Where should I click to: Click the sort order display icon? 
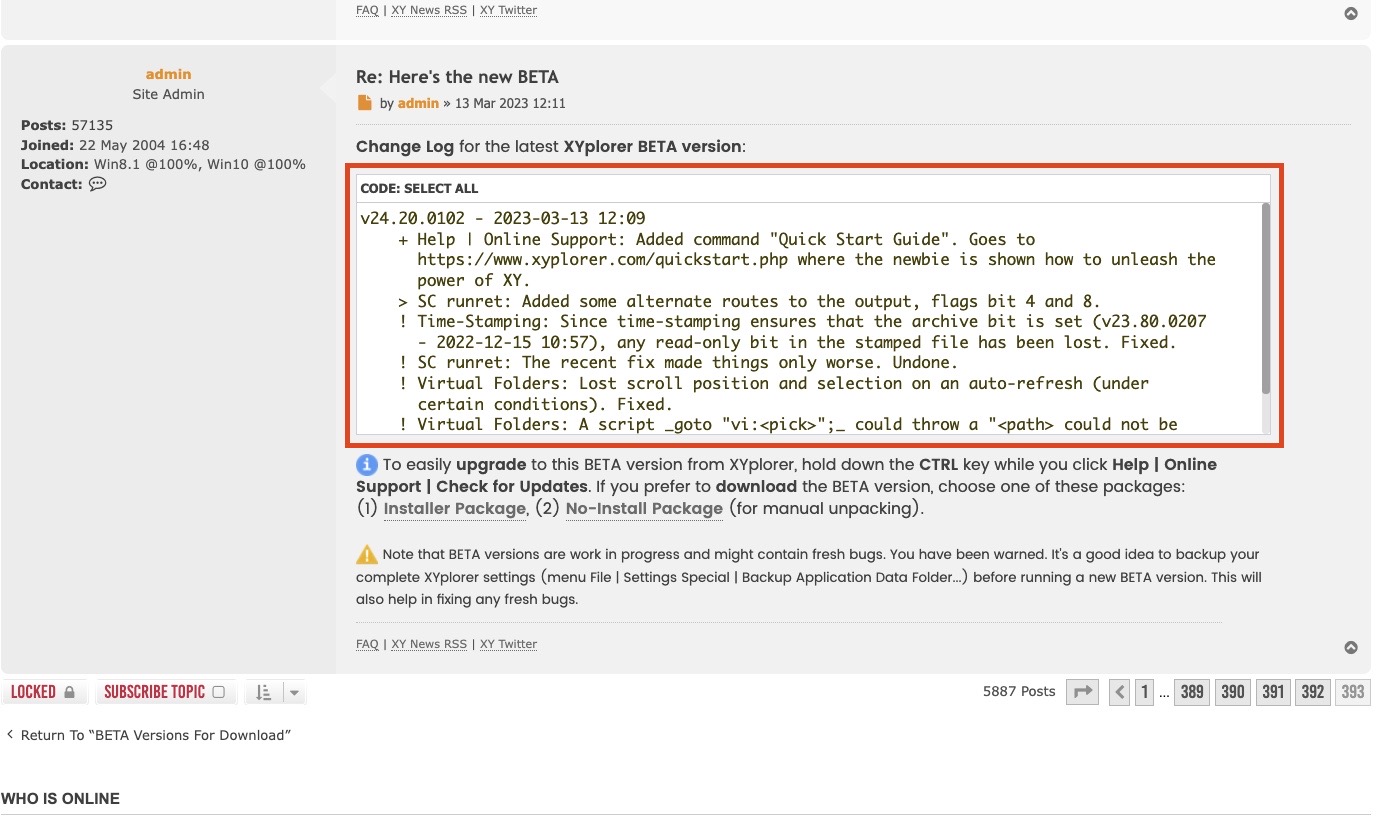pyautogui.click(x=263, y=692)
